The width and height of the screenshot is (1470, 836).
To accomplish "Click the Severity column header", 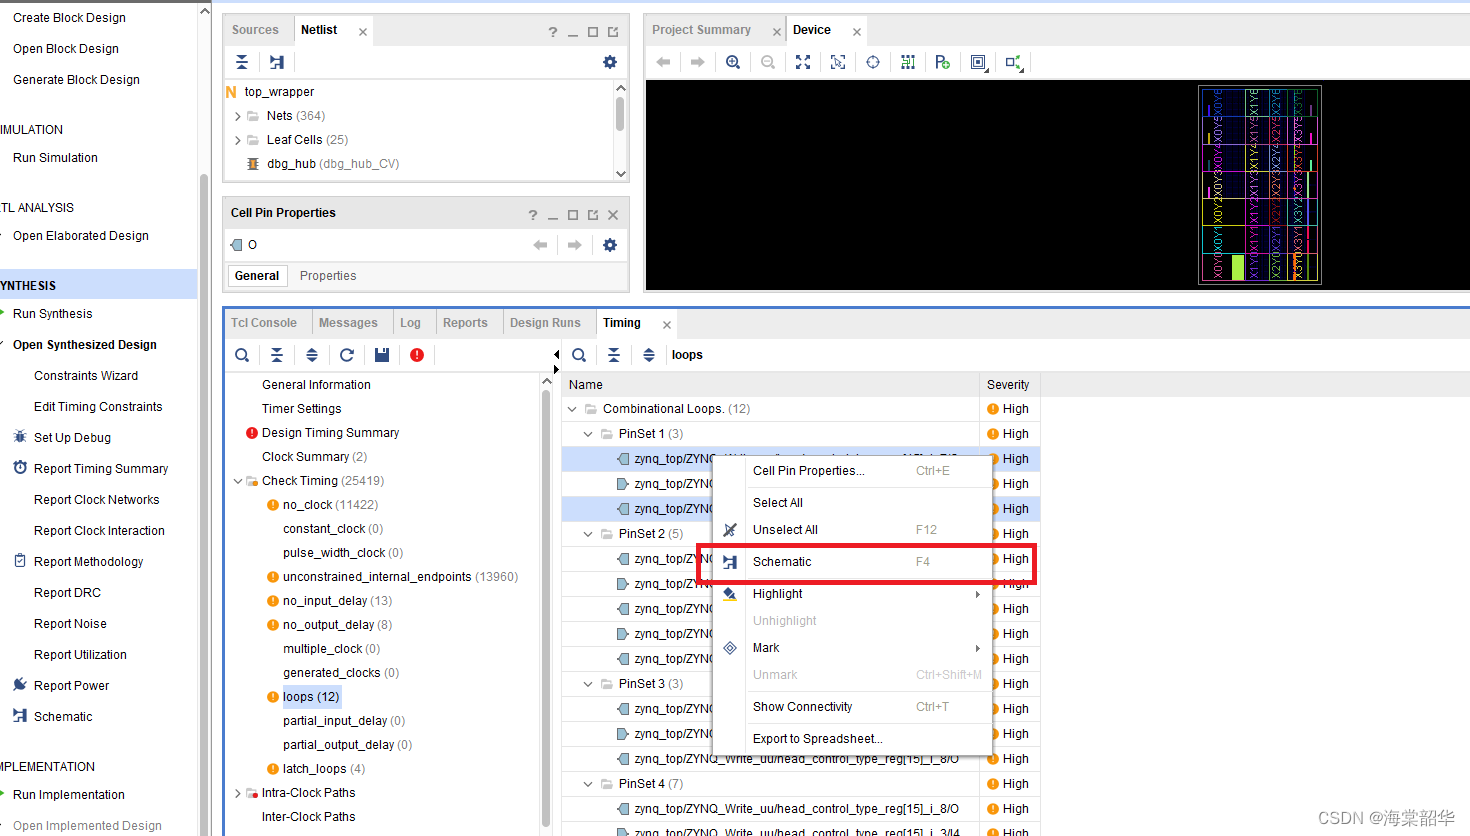I will (1008, 385).
